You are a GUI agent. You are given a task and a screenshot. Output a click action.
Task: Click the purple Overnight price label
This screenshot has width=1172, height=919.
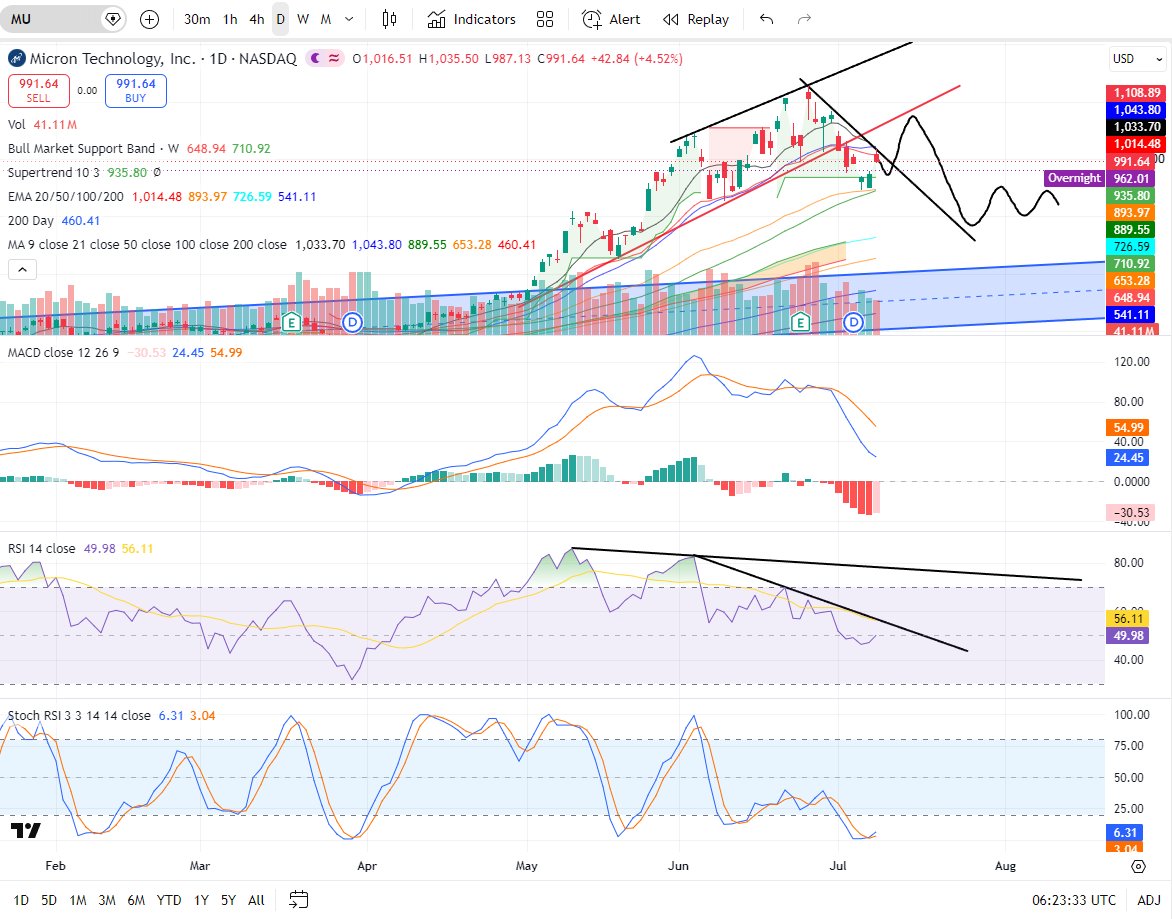click(x=1073, y=178)
